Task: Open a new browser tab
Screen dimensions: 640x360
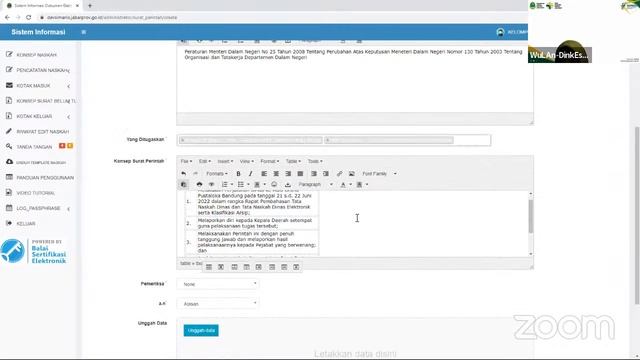Action: tap(90, 6)
